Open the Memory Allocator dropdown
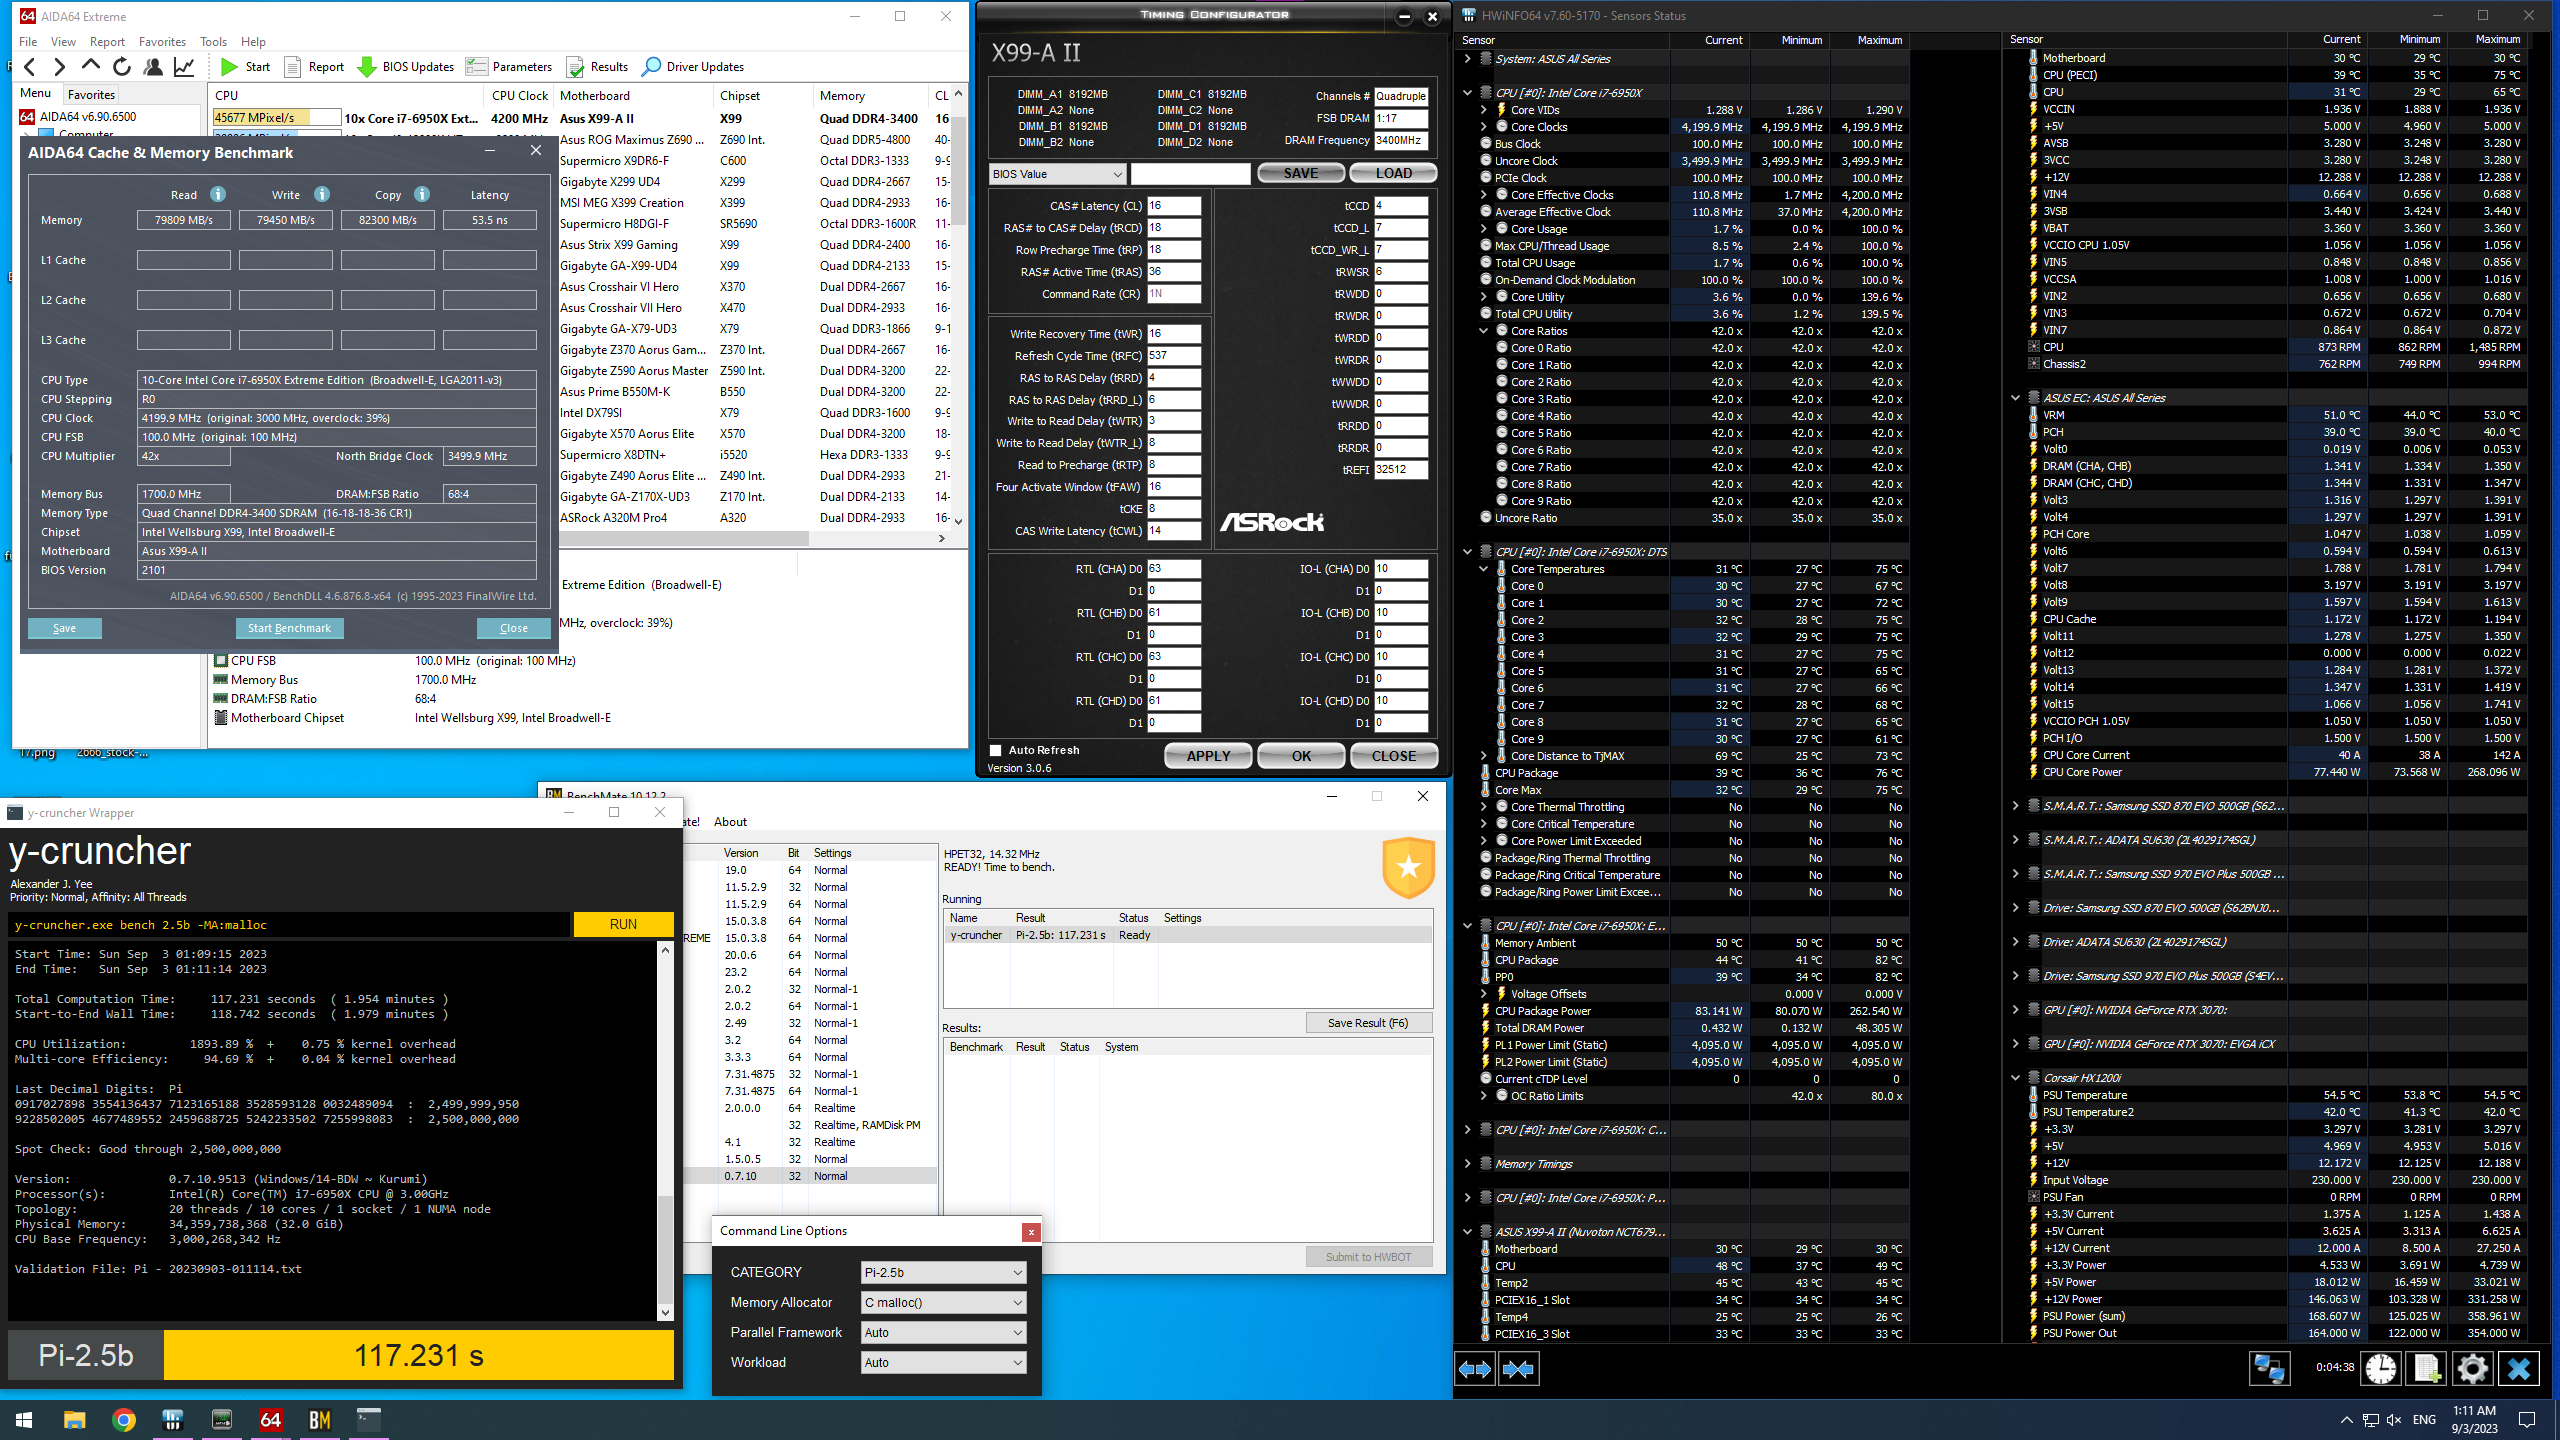Viewport: 2560px width, 1440px height. [x=943, y=1302]
